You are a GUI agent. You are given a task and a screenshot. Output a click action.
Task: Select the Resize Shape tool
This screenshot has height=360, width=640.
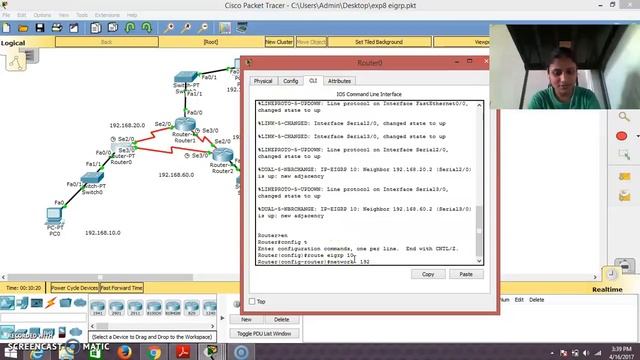point(624,155)
